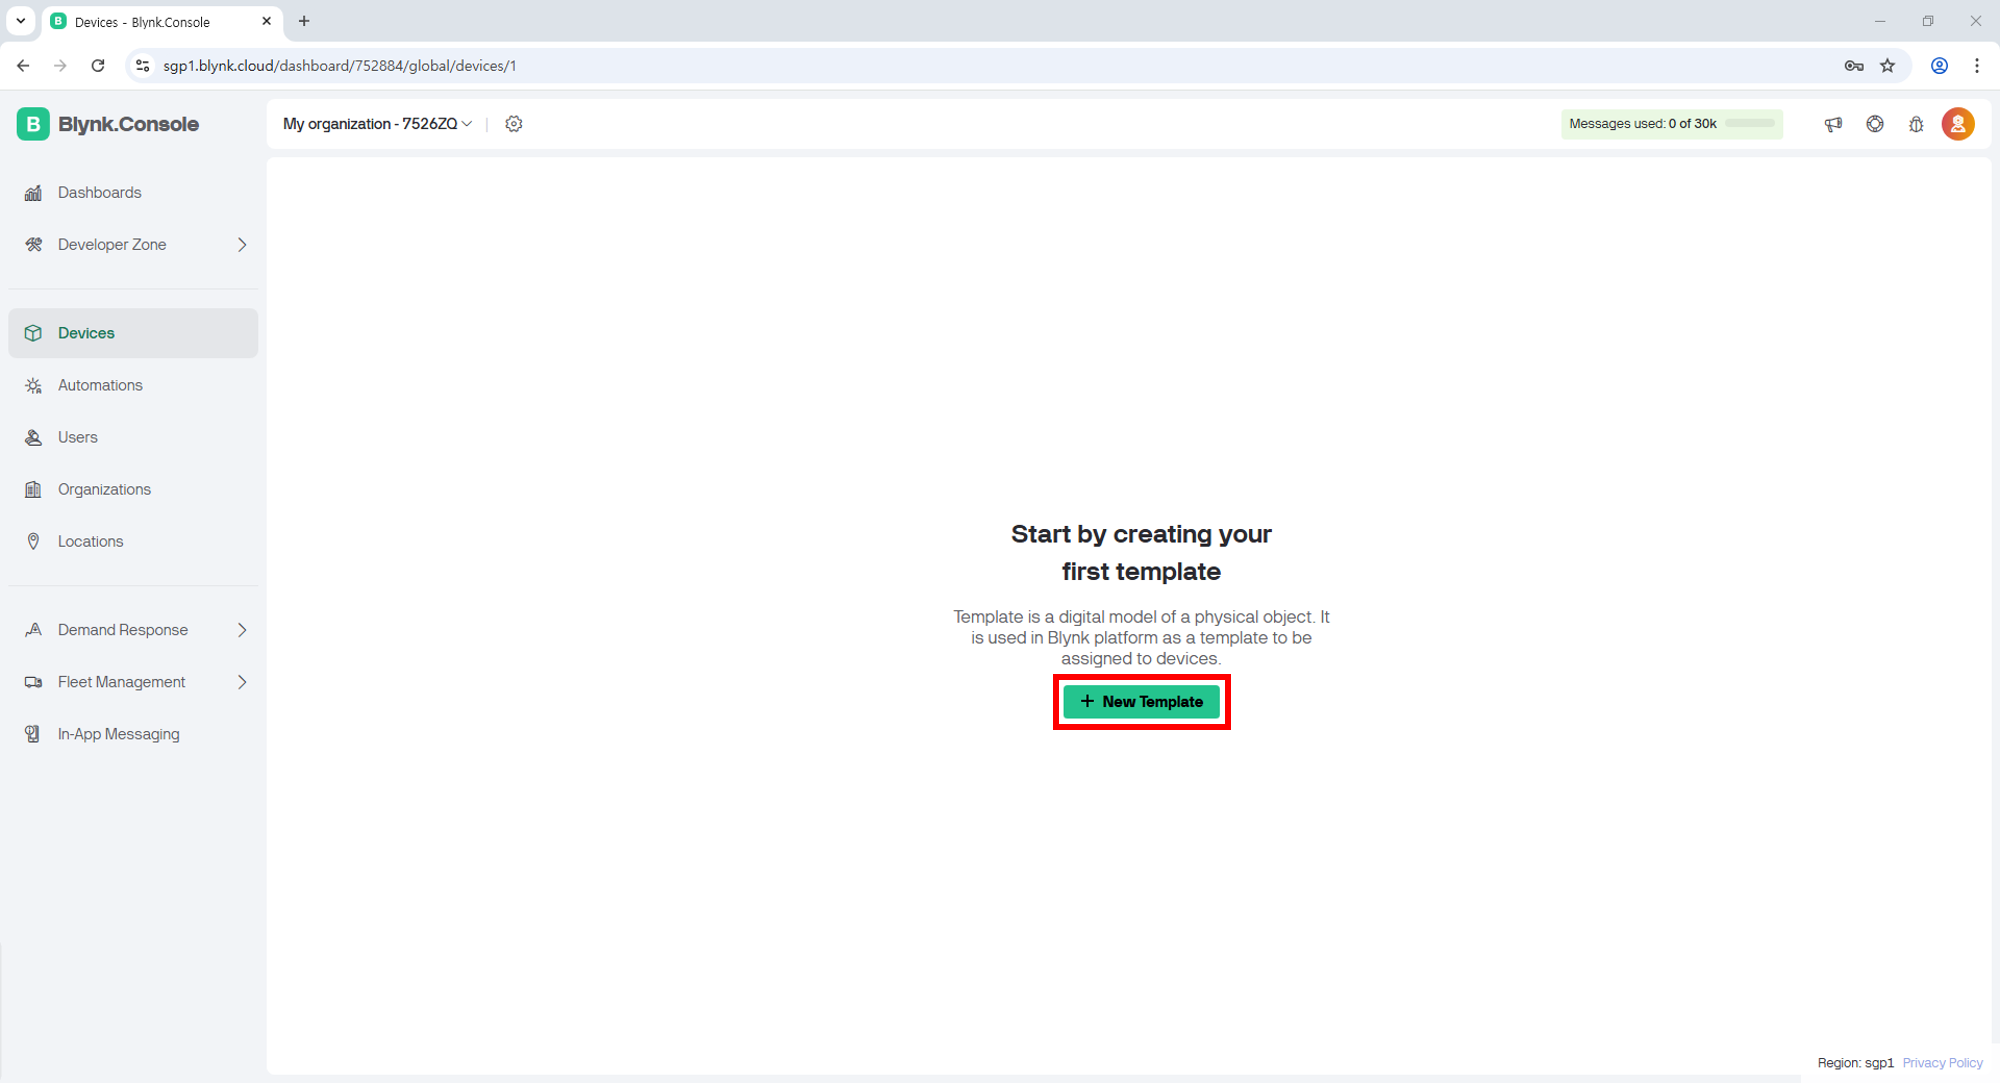Open the tab search dropdown arrow
The image size is (2000, 1083).
[21, 21]
